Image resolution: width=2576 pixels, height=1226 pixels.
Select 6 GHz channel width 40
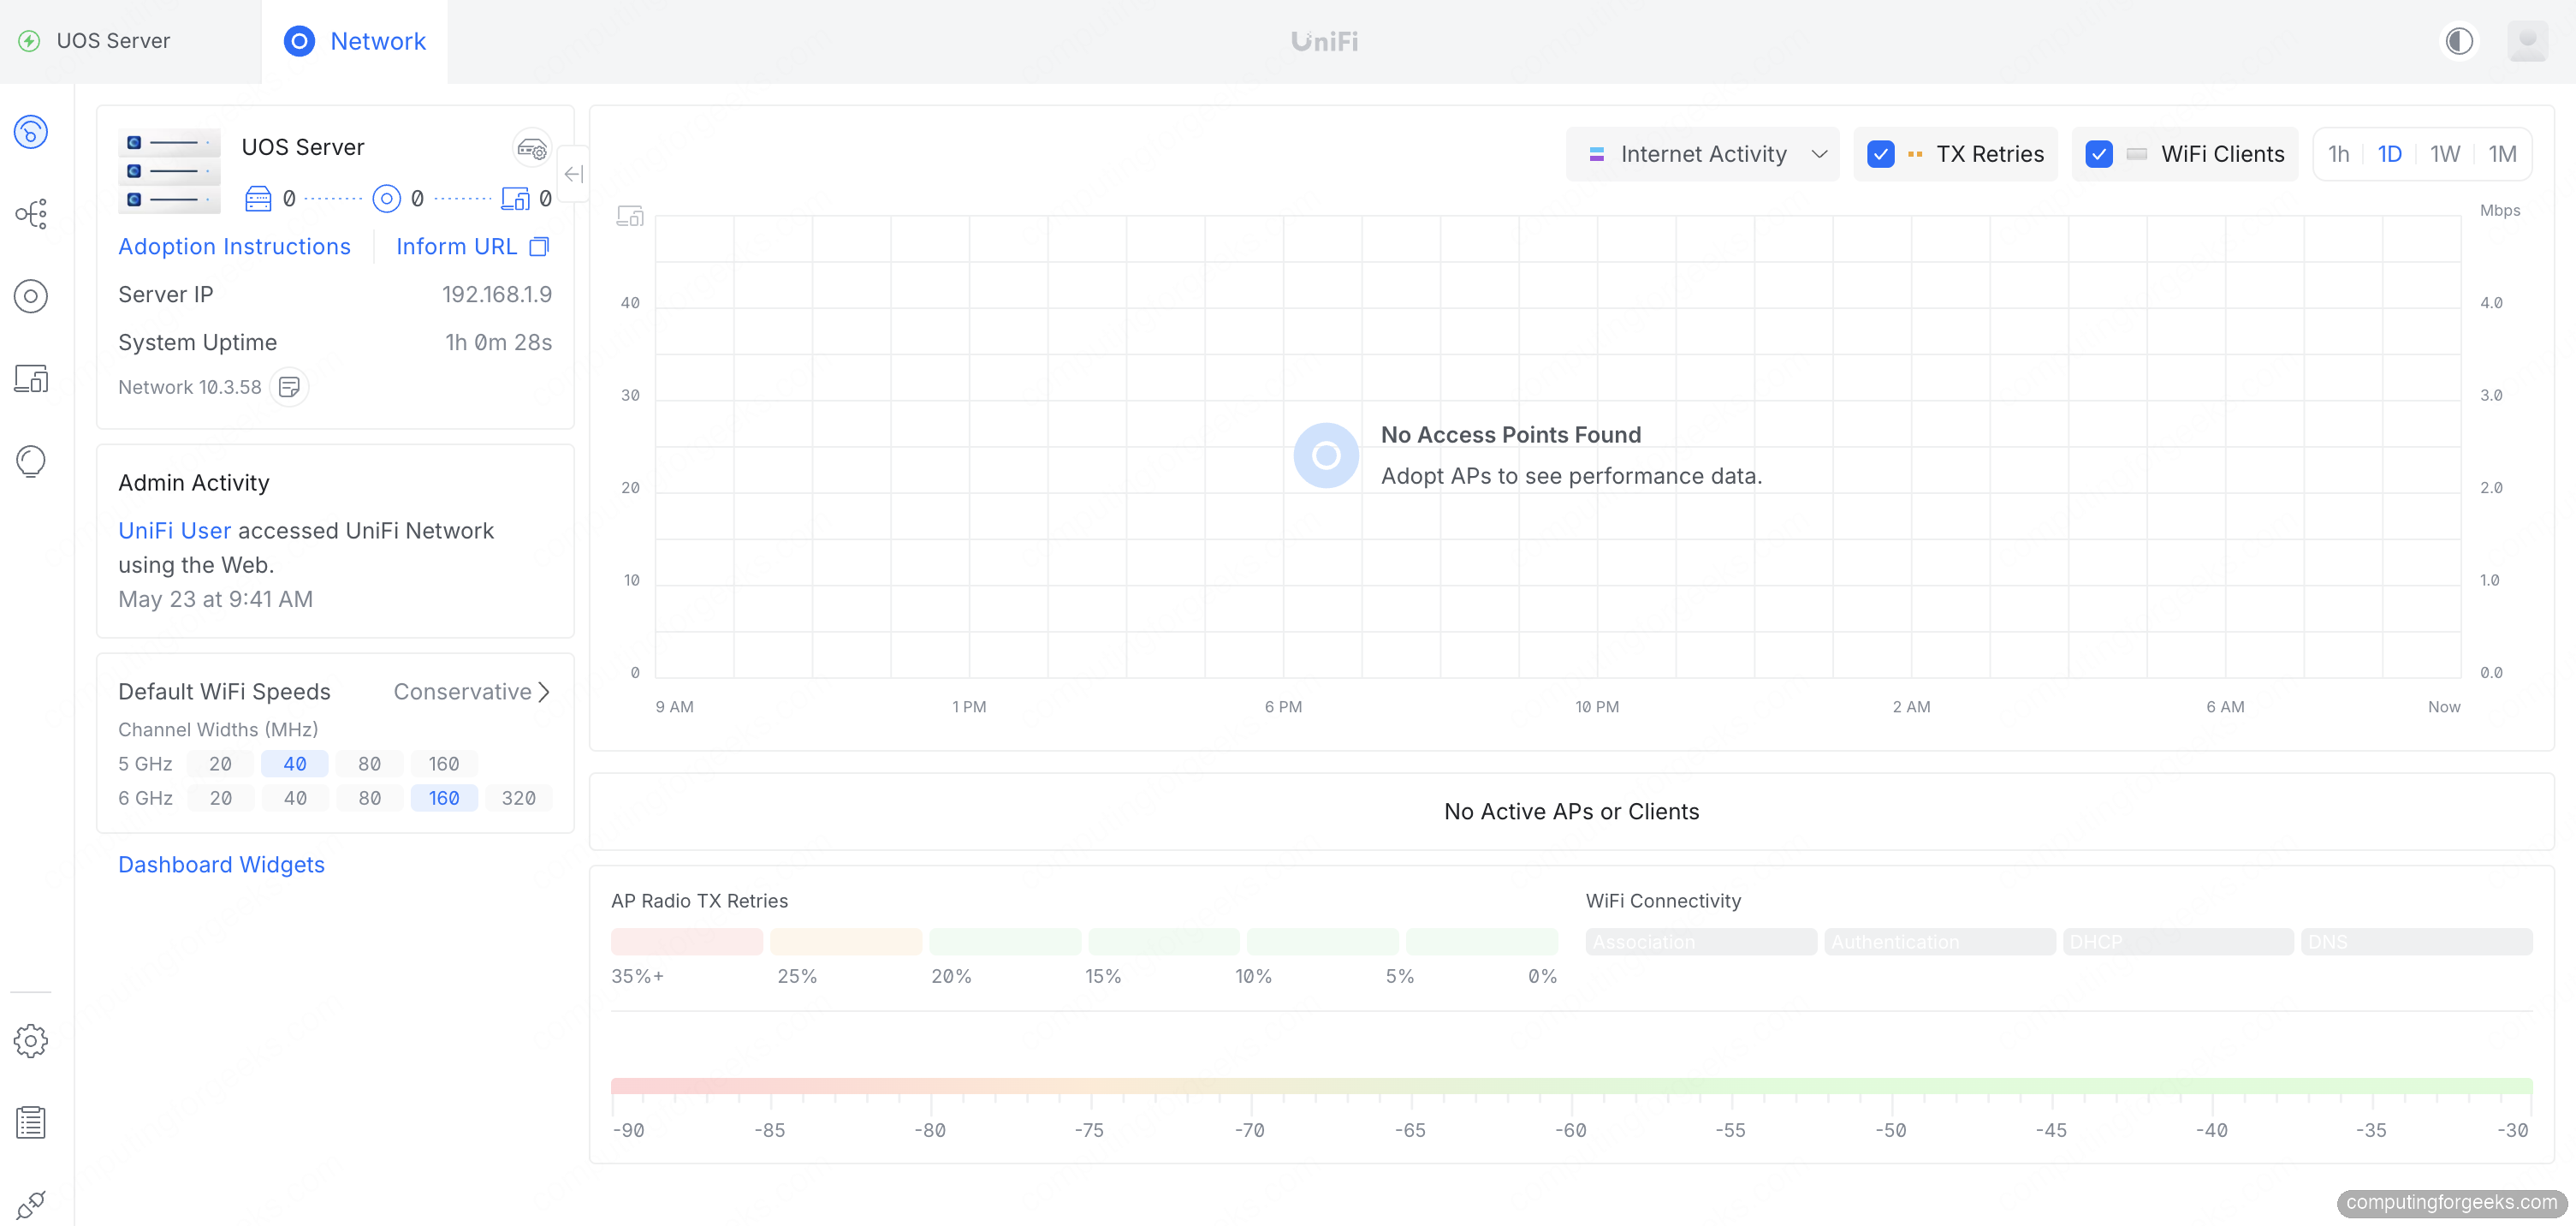pyautogui.click(x=294, y=798)
